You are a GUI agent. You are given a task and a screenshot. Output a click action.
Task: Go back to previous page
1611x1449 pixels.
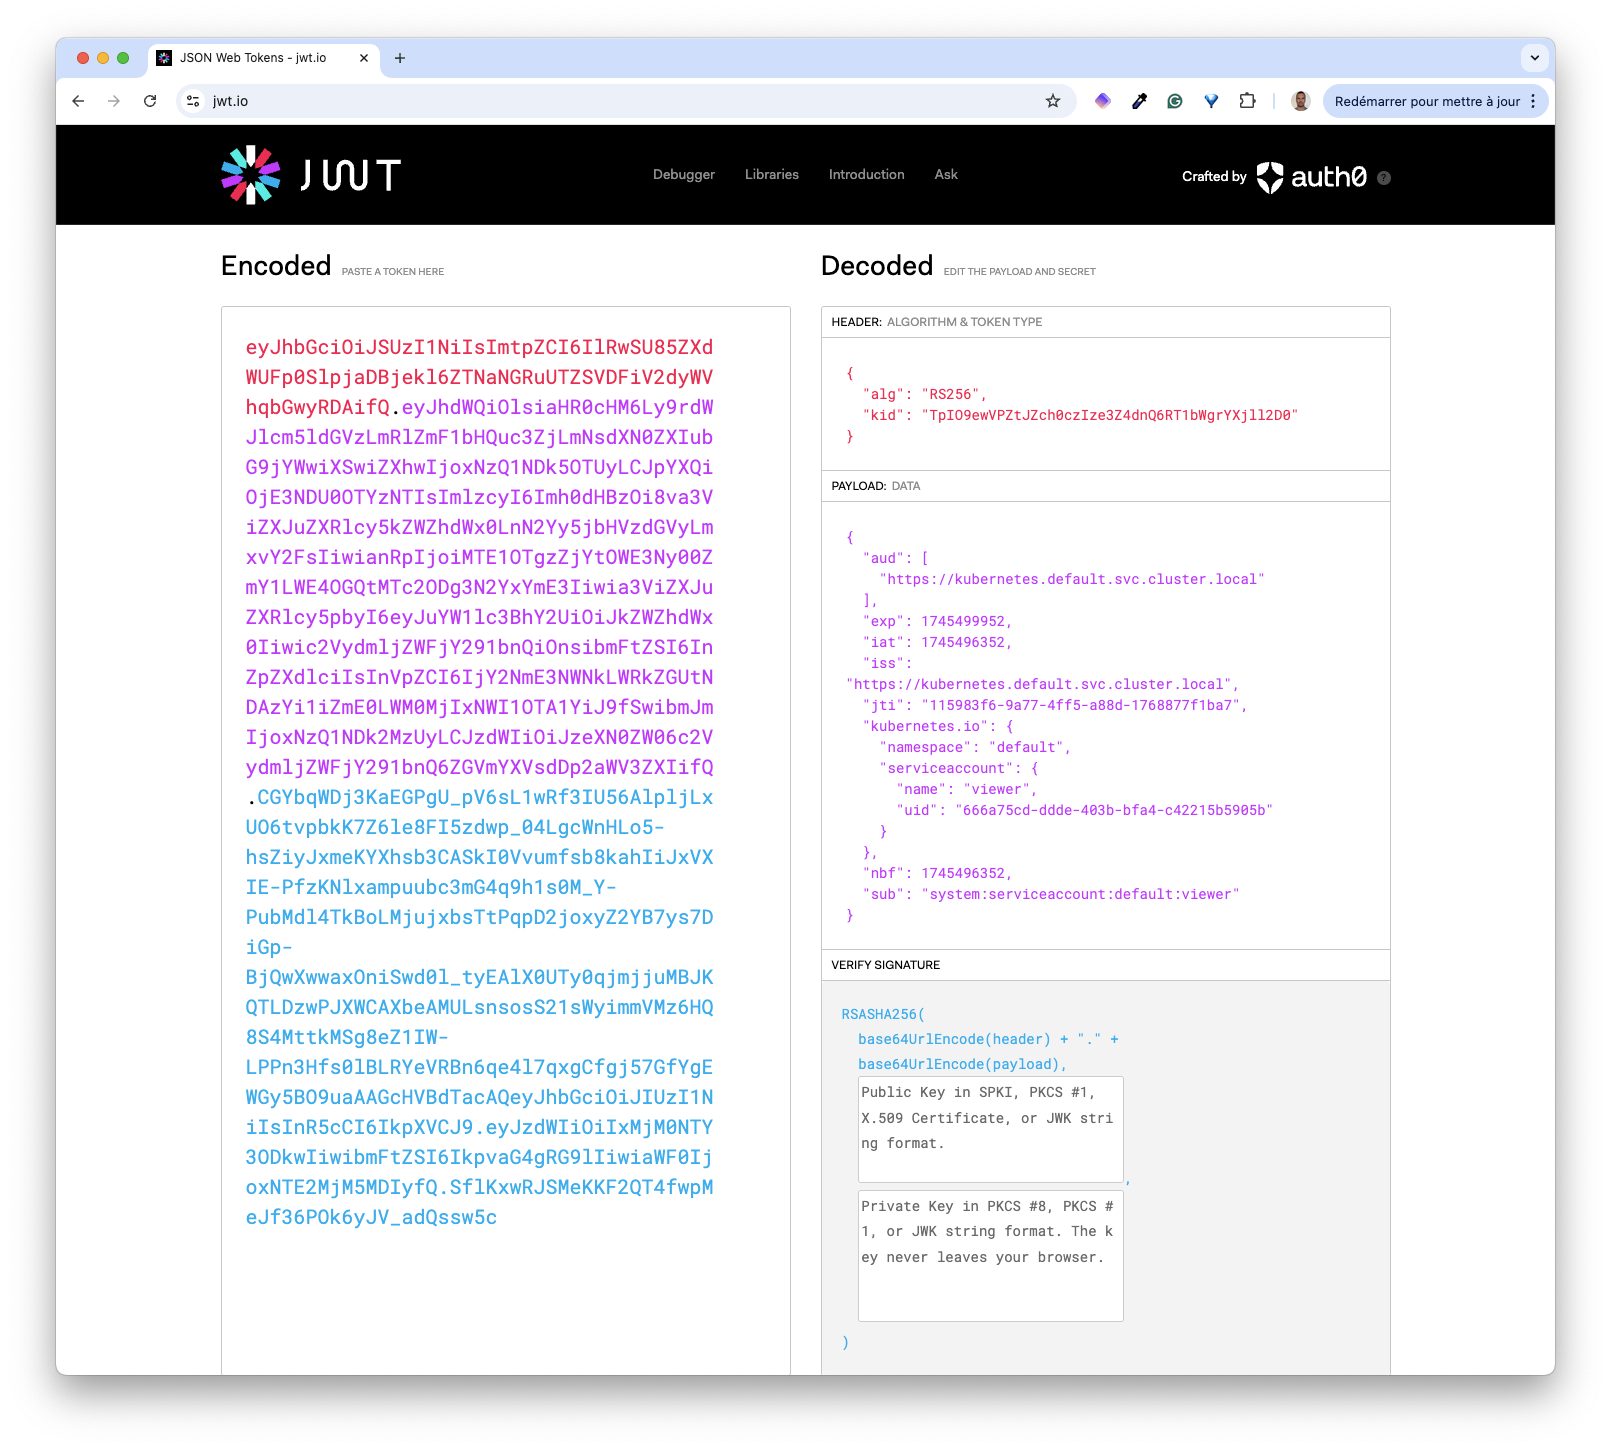click(x=78, y=101)
